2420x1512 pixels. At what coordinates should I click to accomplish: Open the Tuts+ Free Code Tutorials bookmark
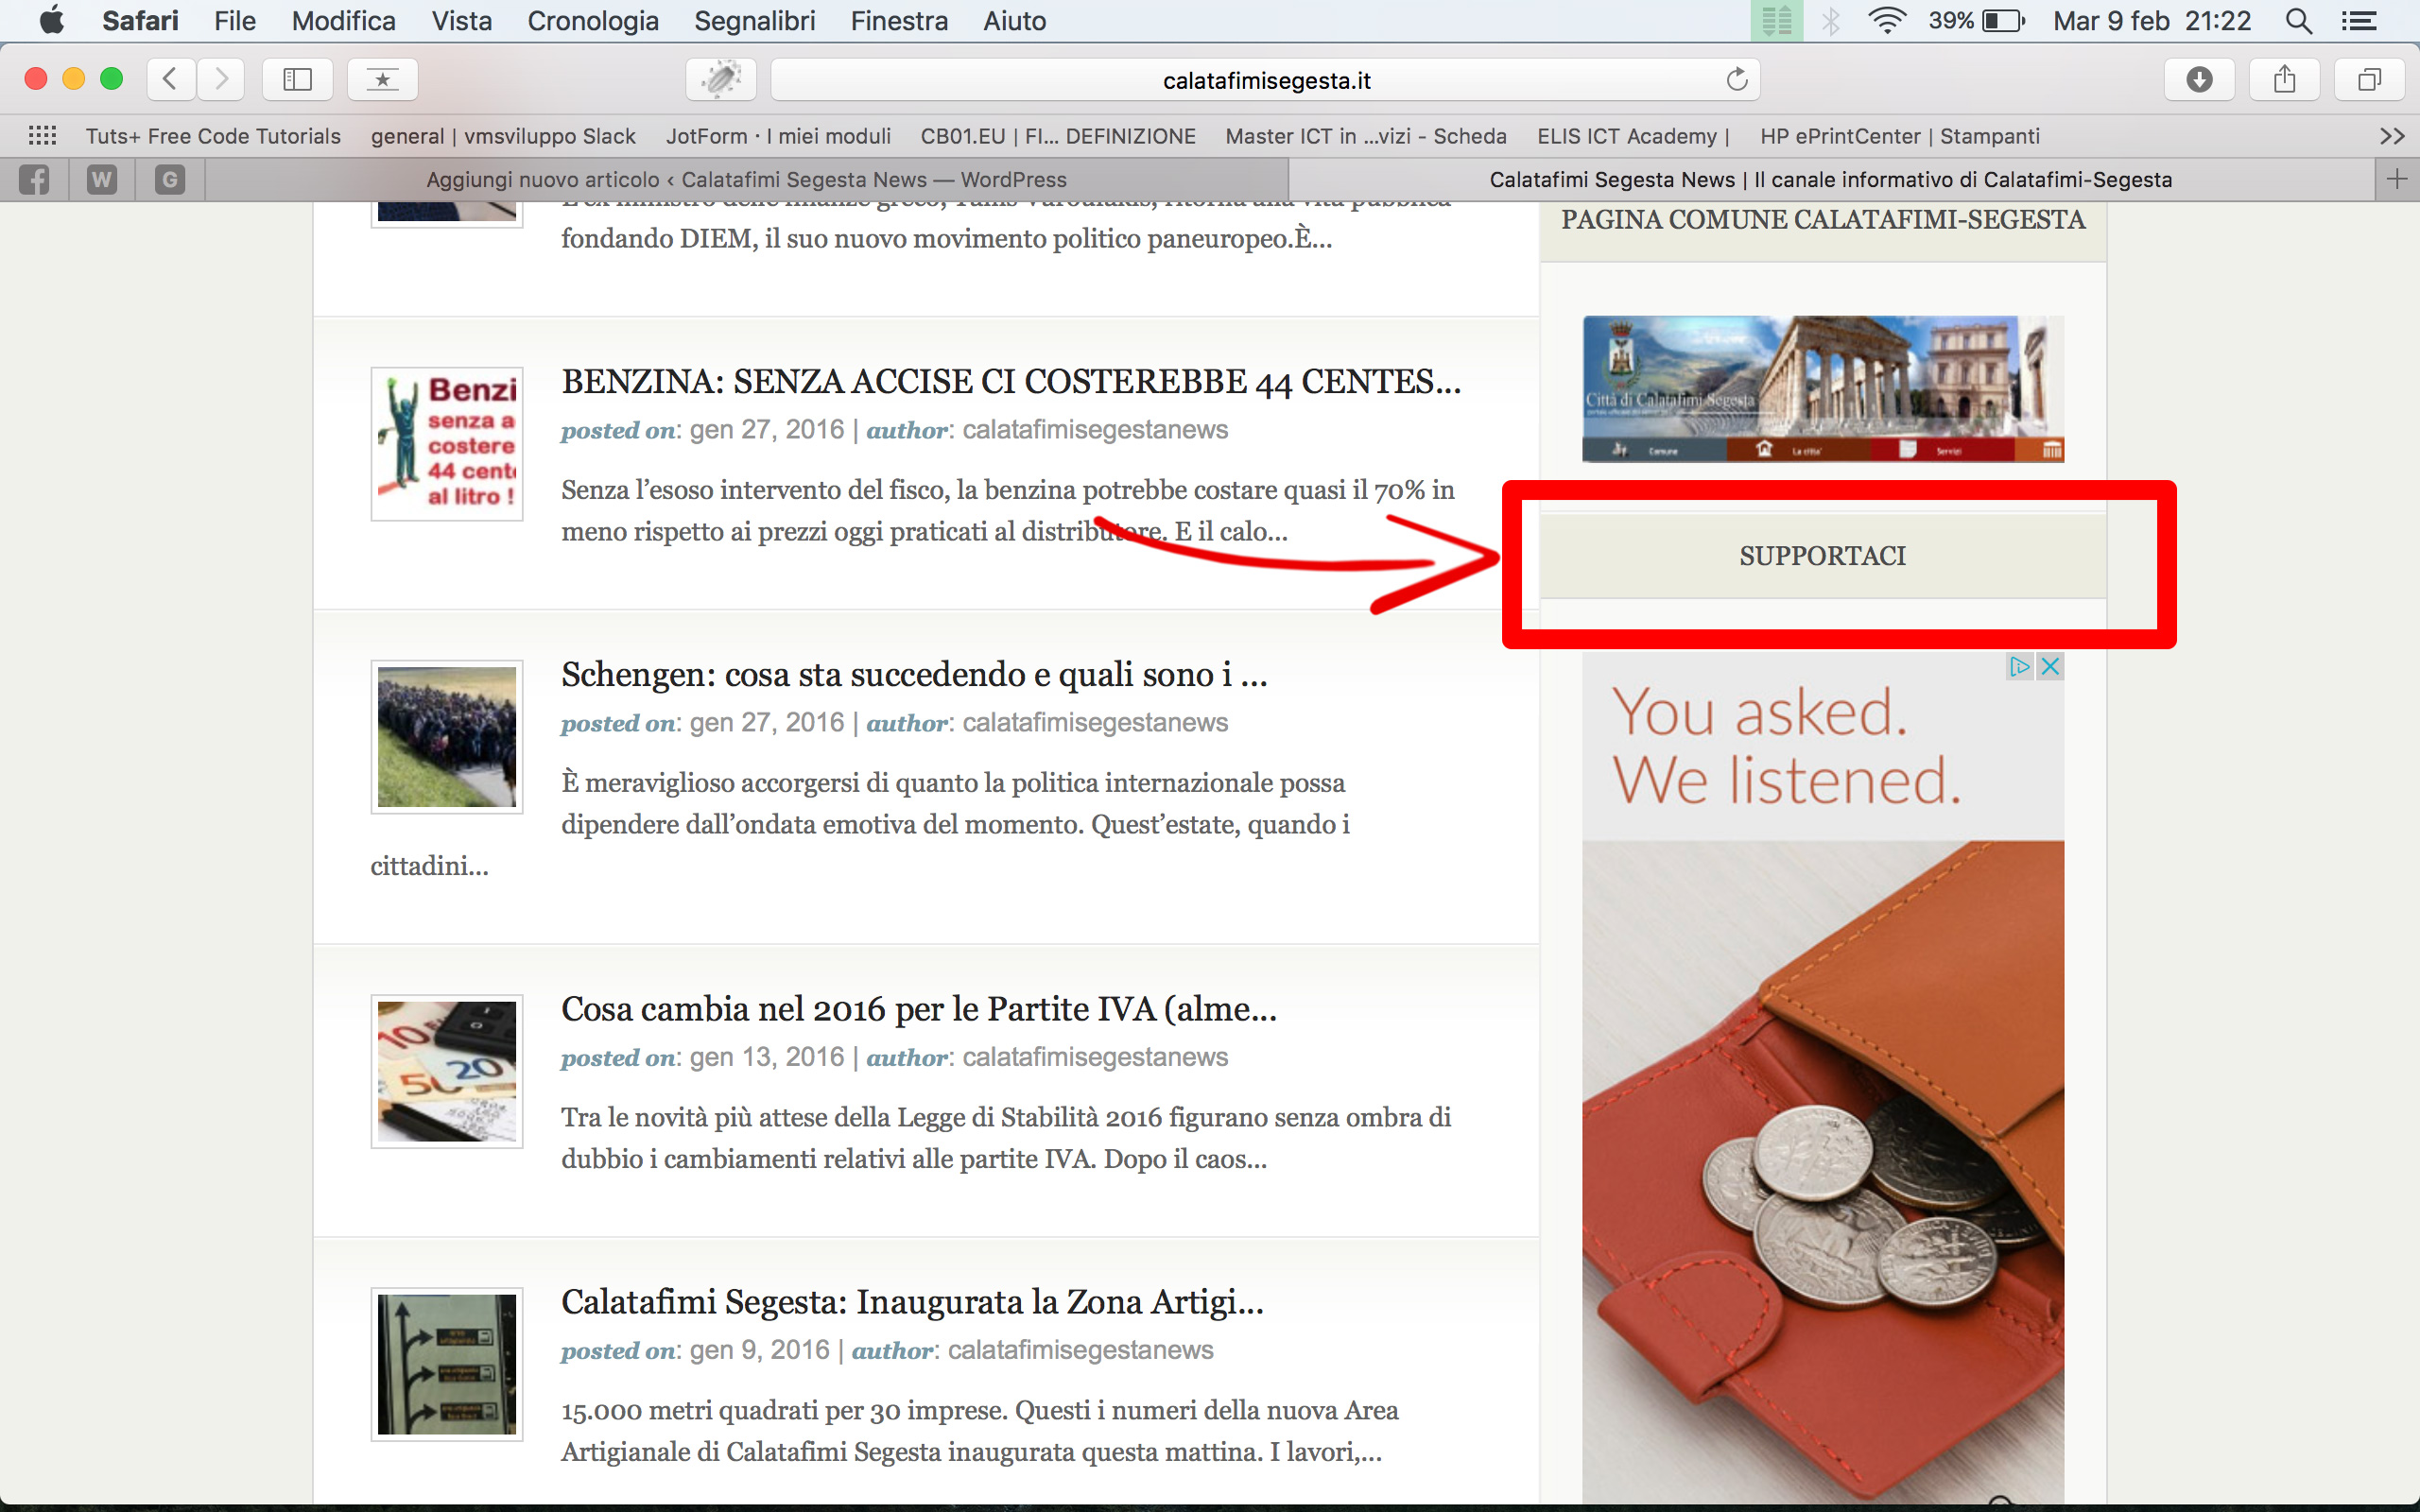213,136
